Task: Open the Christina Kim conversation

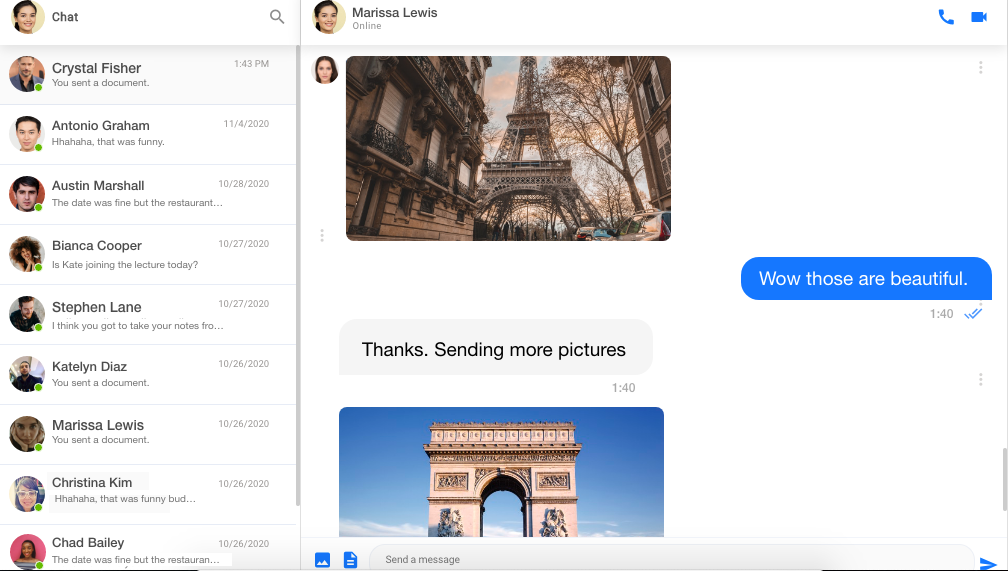Action: point(148,494)
